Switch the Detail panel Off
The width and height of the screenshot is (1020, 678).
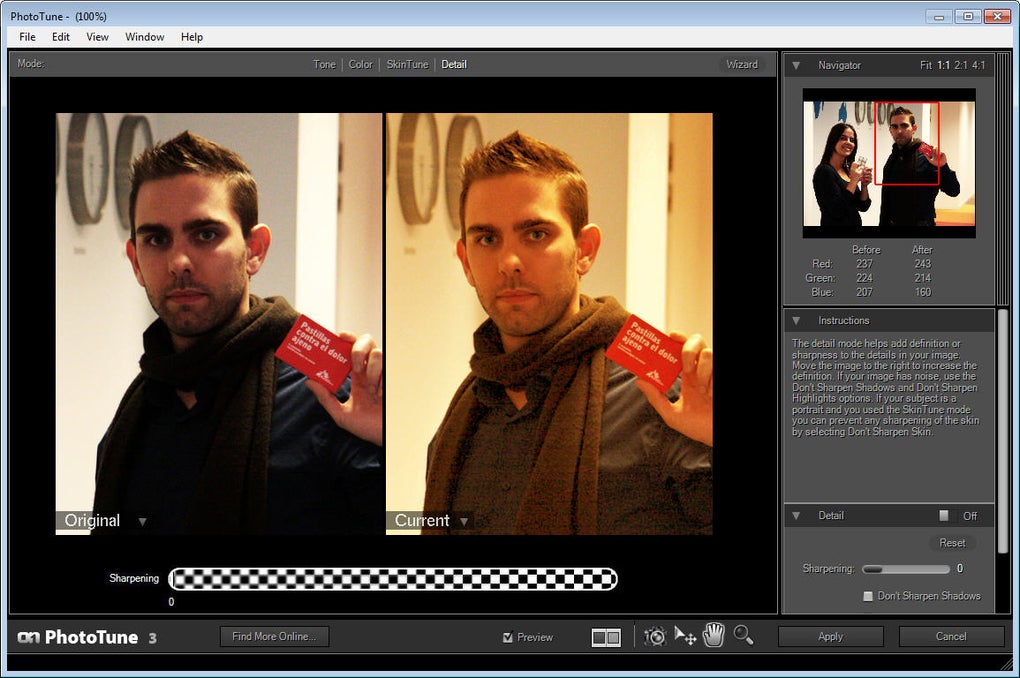pos(944,515)
